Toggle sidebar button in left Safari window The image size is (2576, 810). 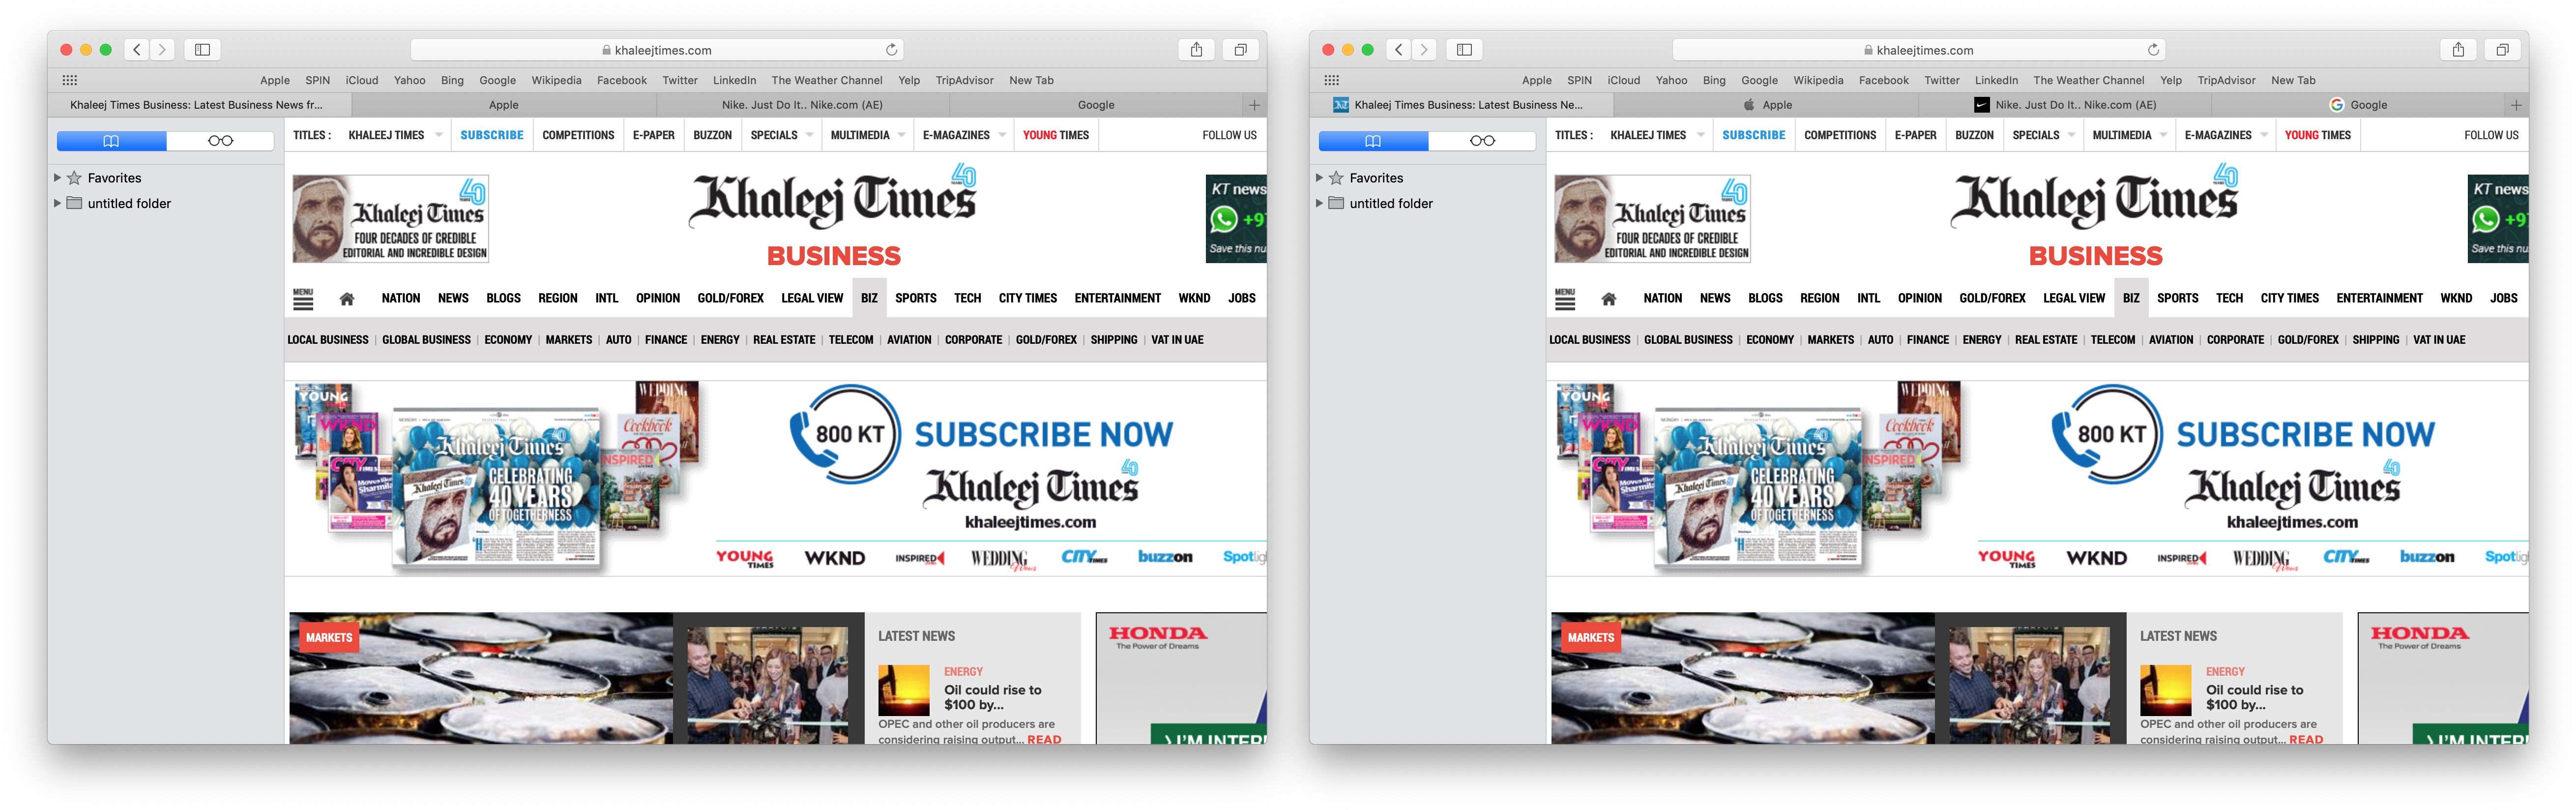202,49
